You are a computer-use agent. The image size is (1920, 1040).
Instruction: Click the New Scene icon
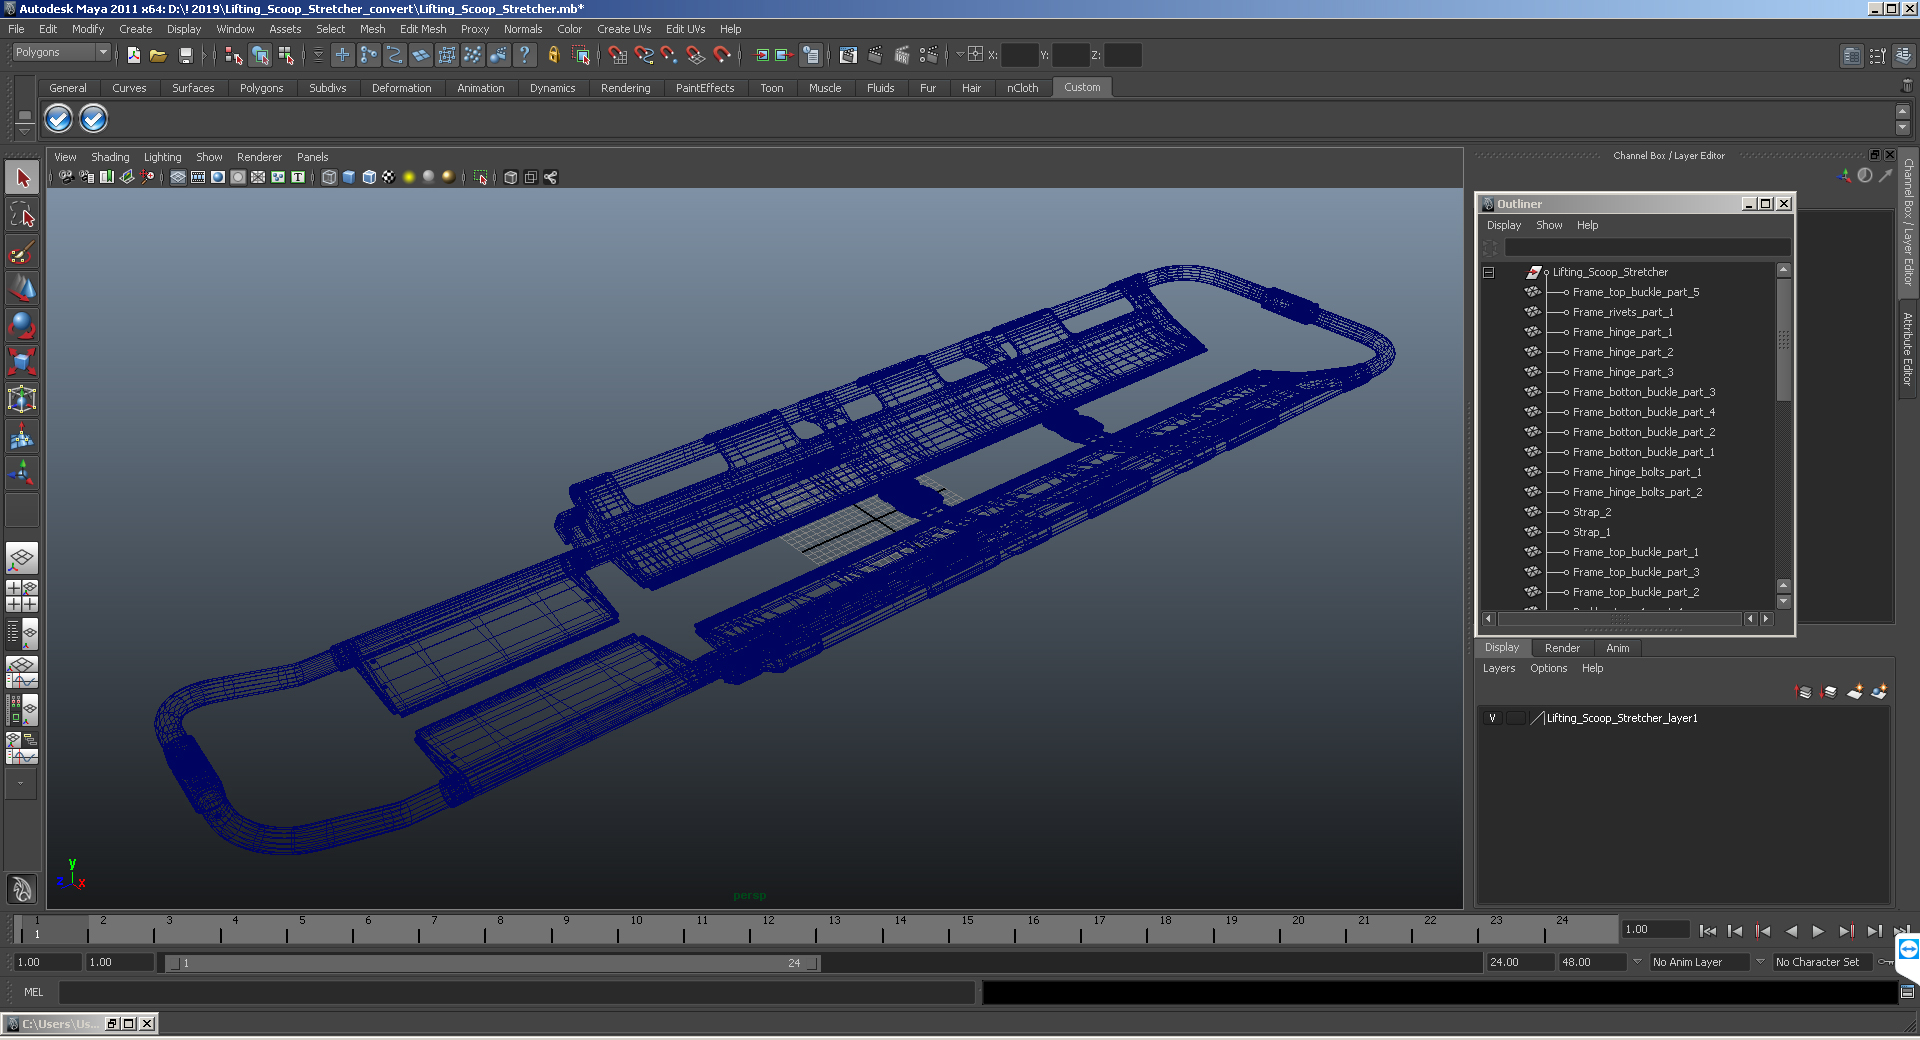pos(133,55)
